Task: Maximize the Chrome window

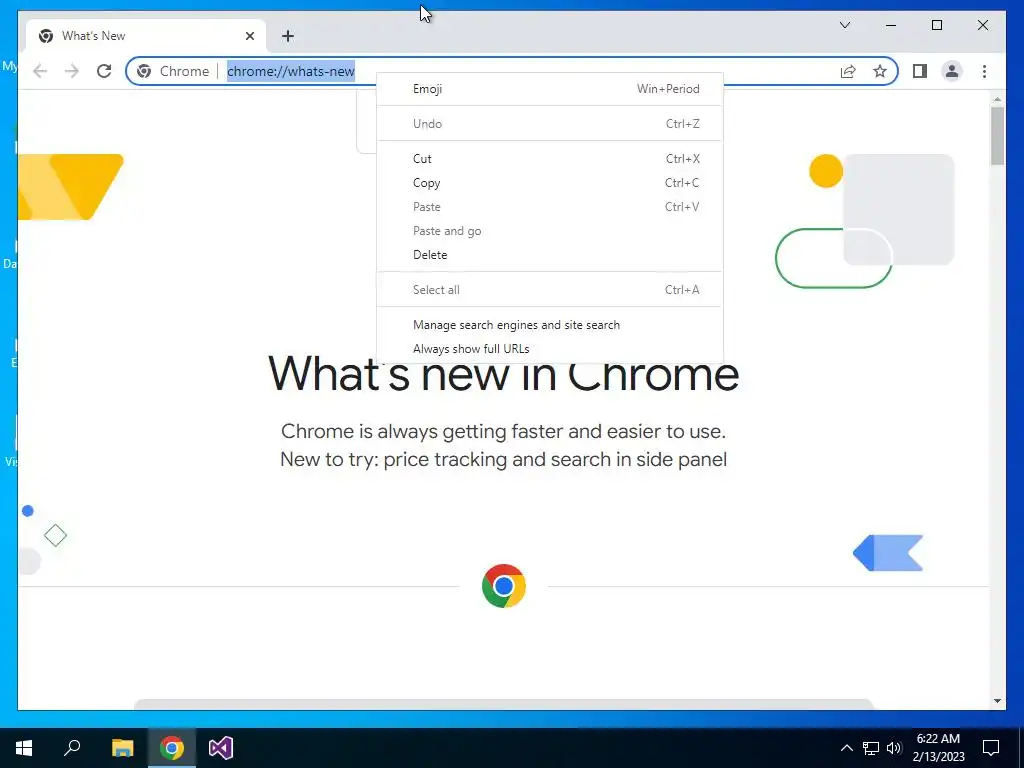Action: [936, 25]
